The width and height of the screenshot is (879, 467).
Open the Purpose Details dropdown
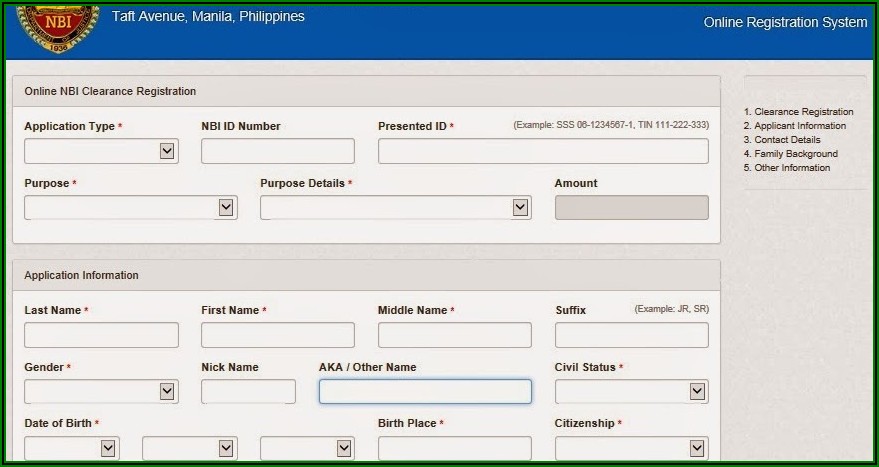(x=395, y=207)
